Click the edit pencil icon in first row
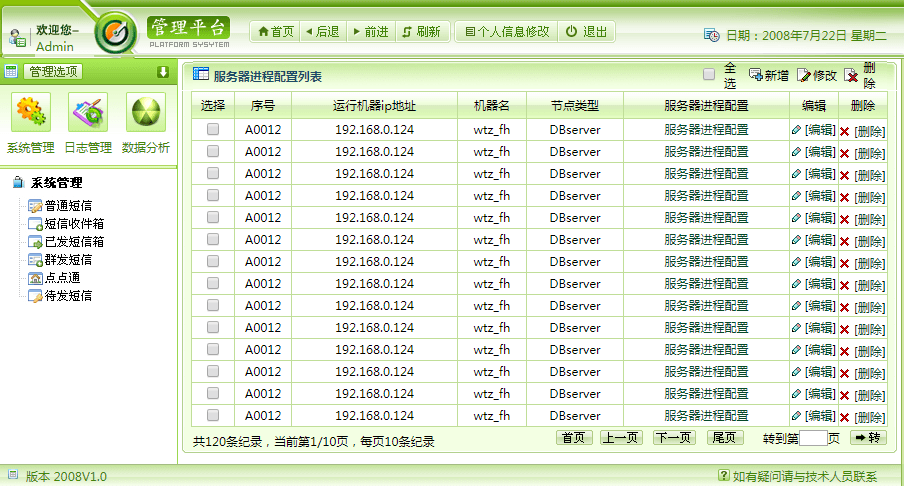The width and height of the screenshot is (904, 486). coord(796,130)
